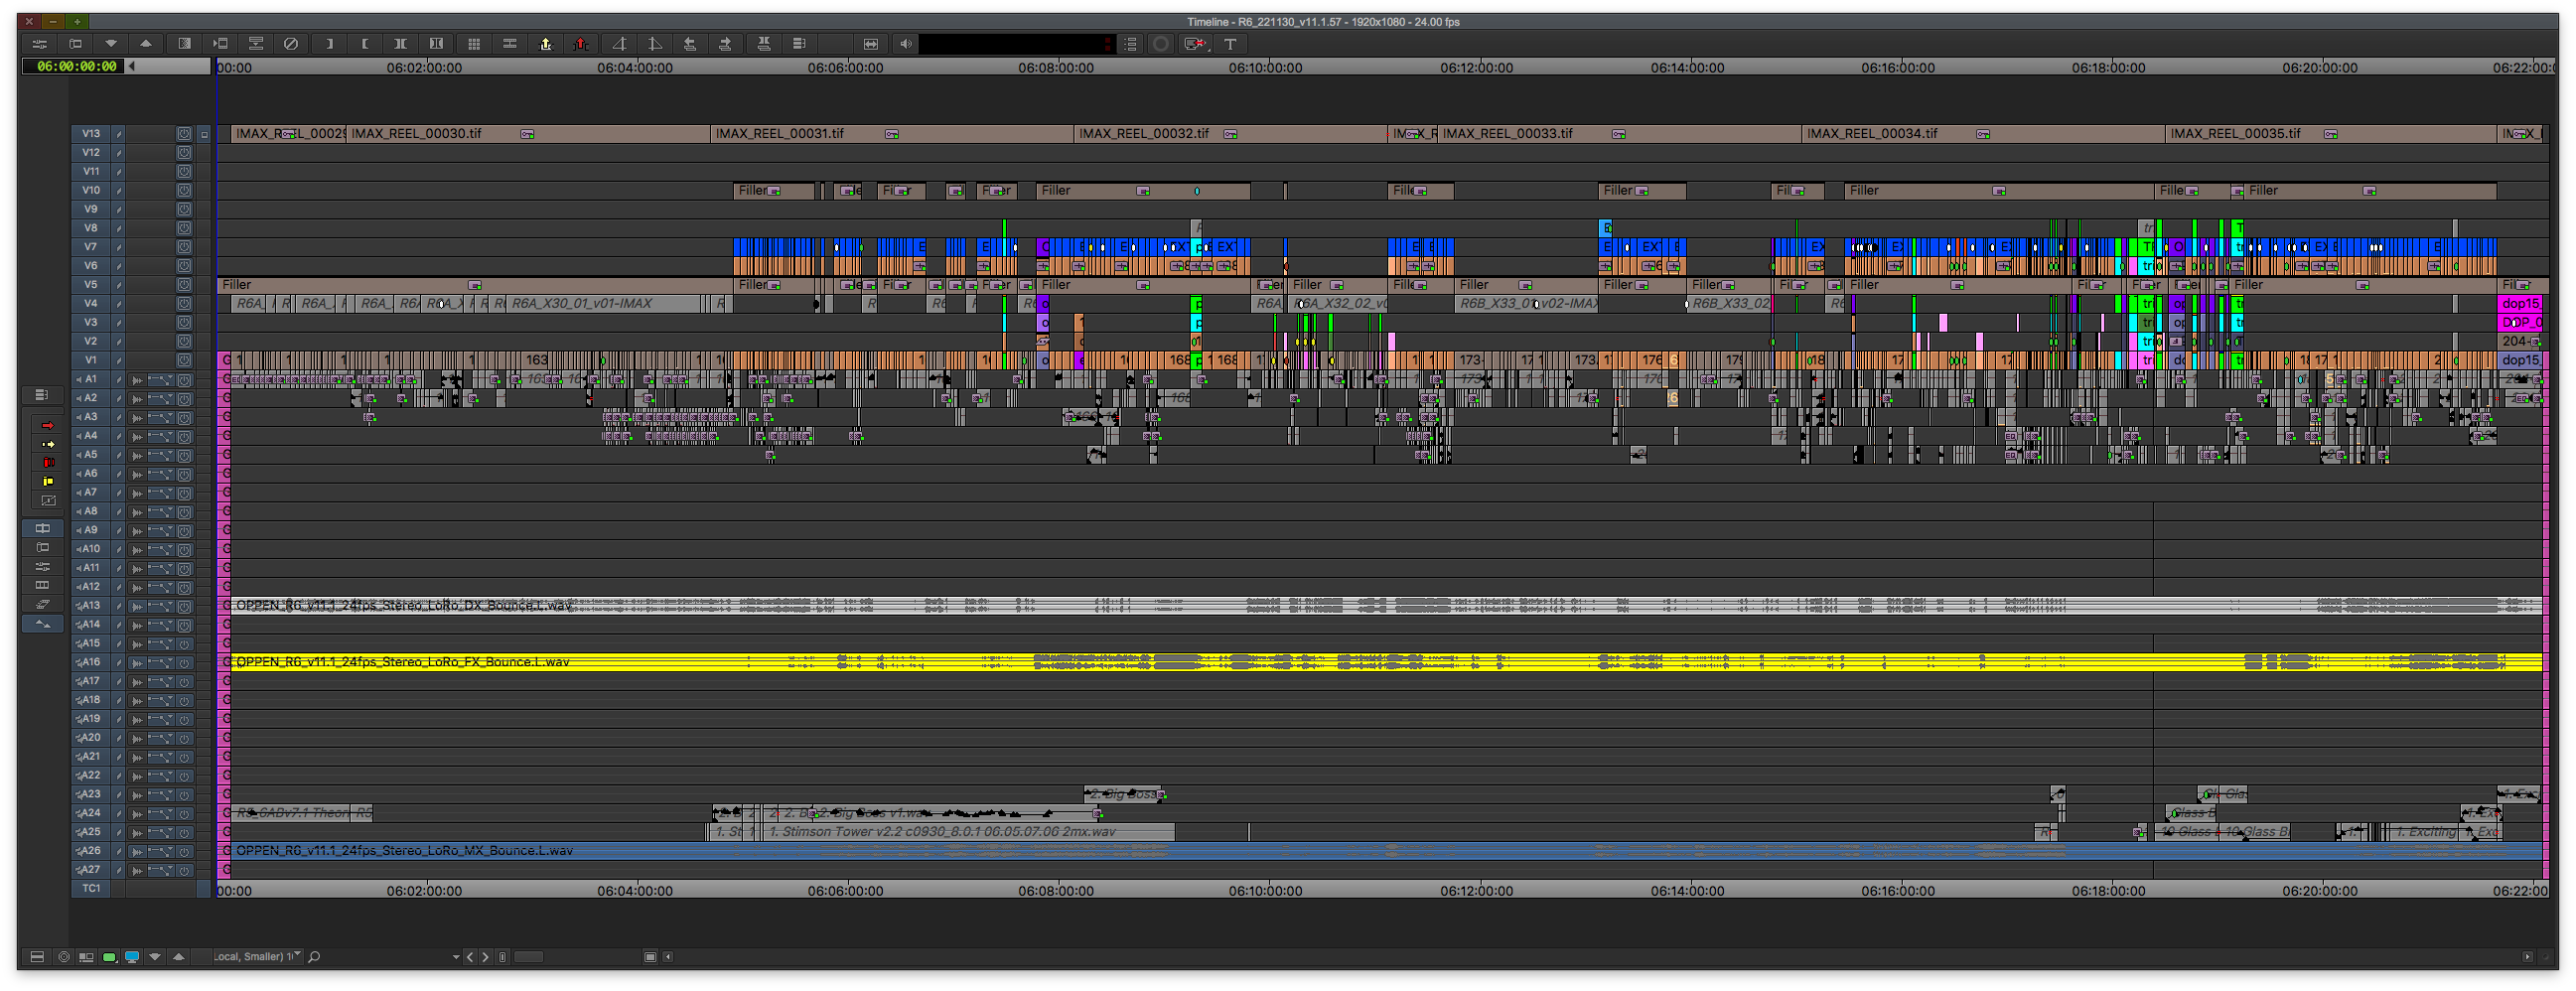This screenshot has height=991, width=2576.
Task: Click 06:10:00:00 on the top ruler
Action: (x=1265, y=68)
